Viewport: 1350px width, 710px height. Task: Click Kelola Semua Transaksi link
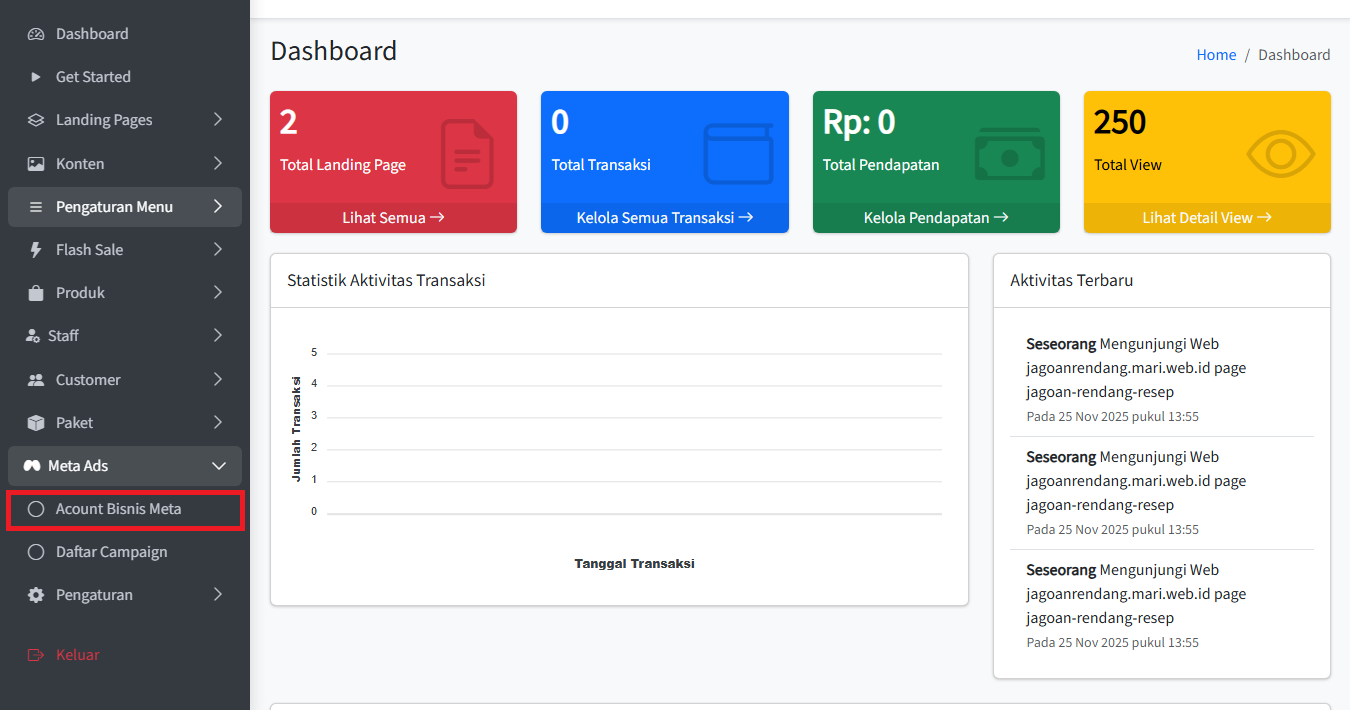coord(664,217)
